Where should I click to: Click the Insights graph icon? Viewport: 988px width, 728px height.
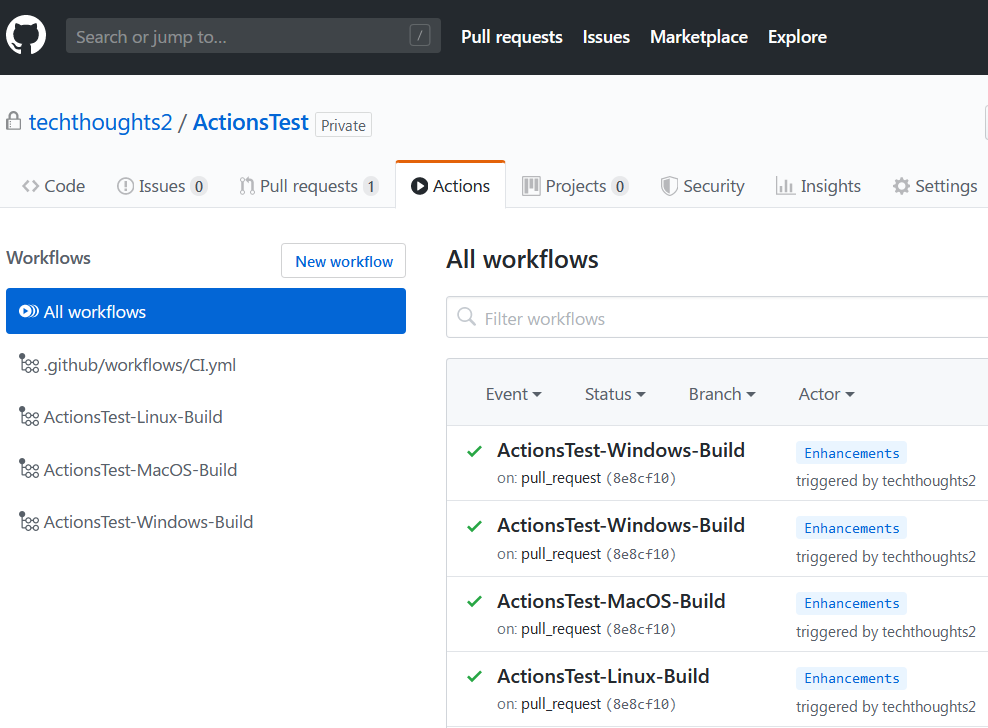[x=785, y=186]
